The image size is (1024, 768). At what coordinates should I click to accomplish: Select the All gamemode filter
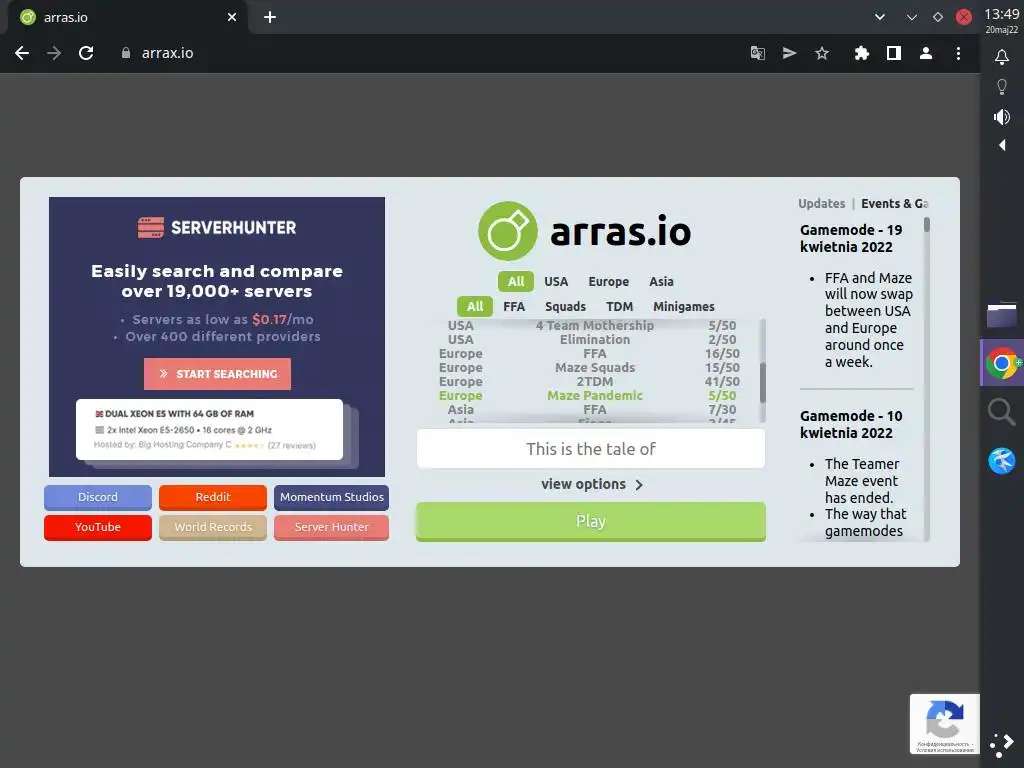click(x=475, y=306)
